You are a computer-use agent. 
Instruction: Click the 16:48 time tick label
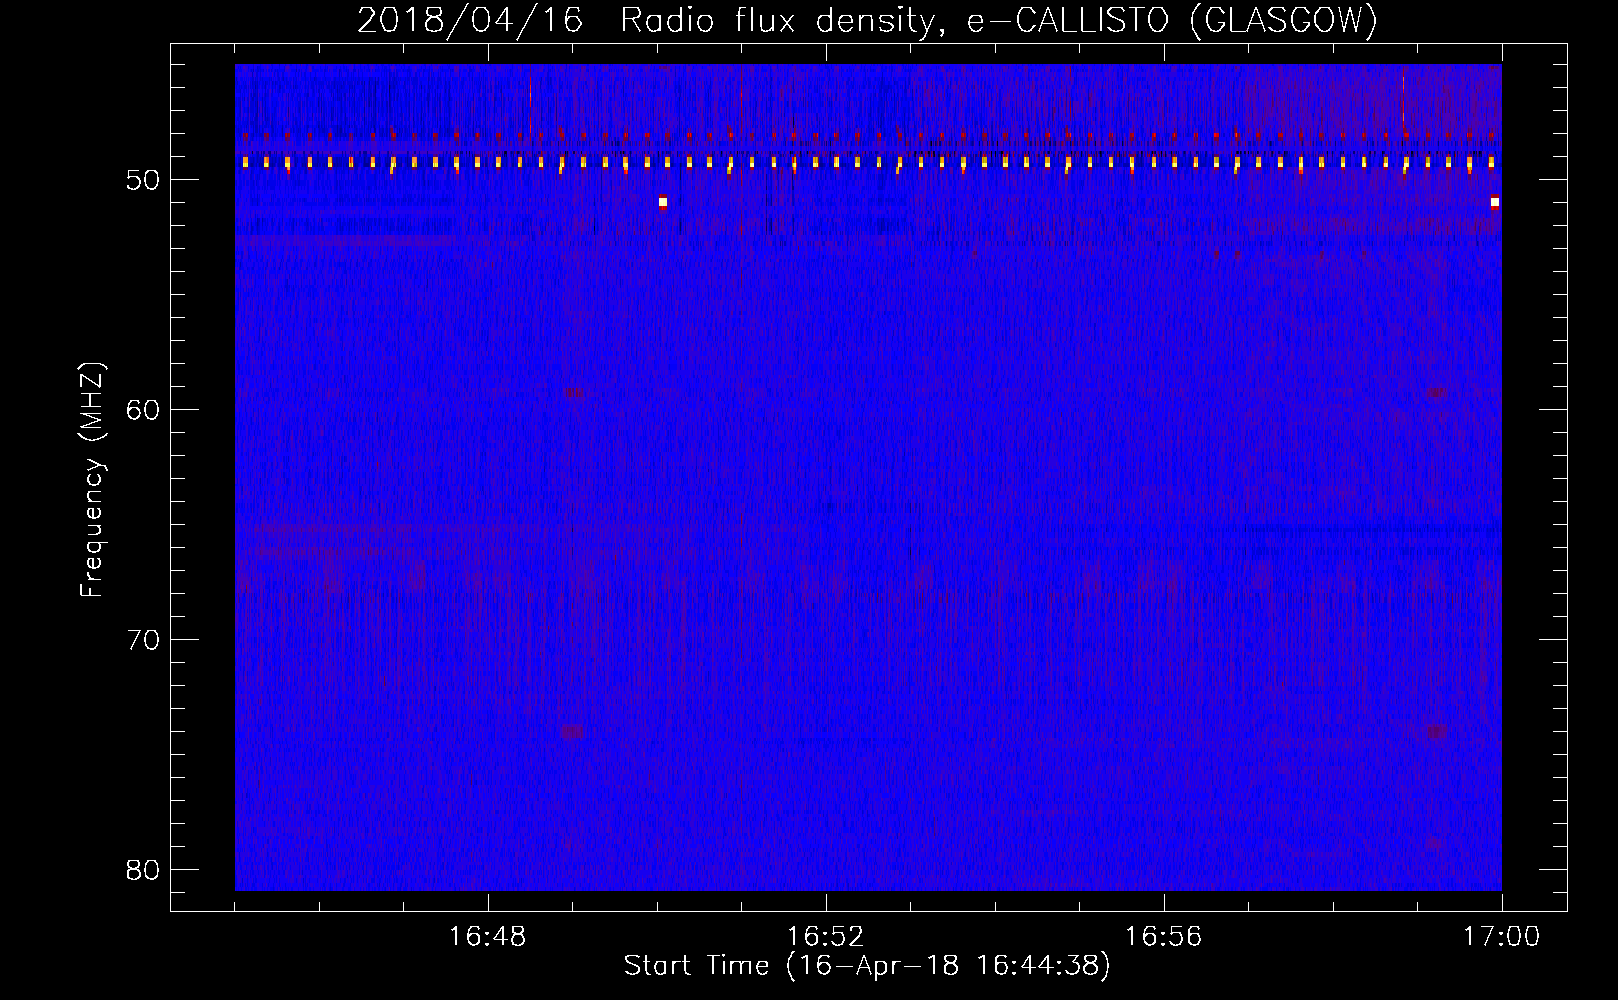point(488,937)
